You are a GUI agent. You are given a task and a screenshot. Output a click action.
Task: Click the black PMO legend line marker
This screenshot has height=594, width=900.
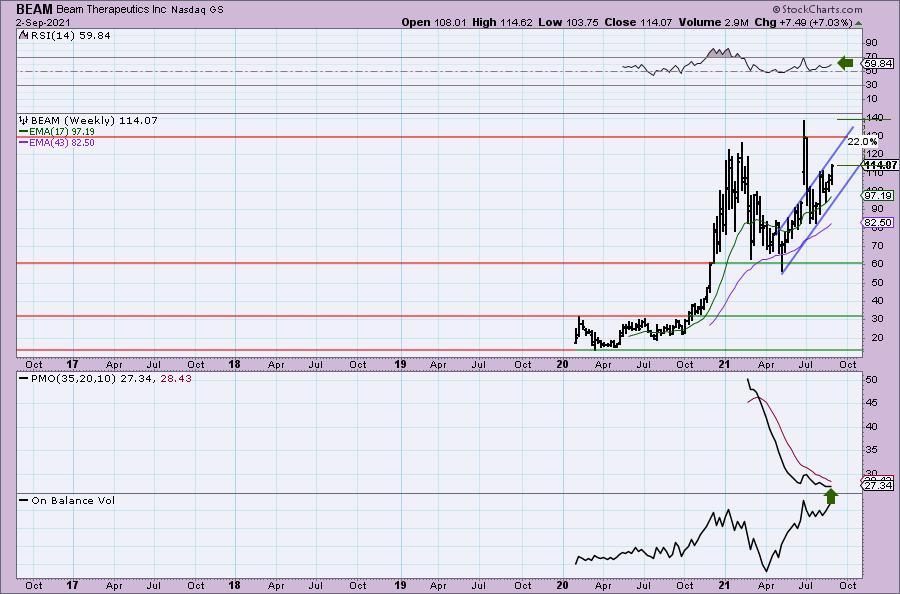click(24, 379)
